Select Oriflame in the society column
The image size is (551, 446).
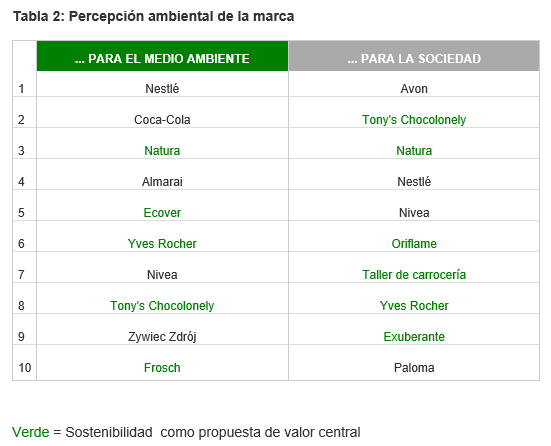pos(414,243)
